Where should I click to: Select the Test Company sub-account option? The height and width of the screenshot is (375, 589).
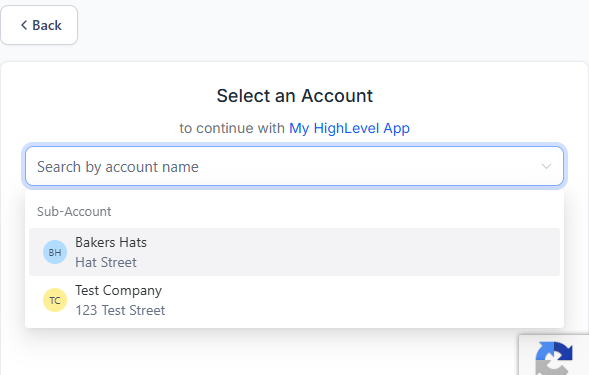tap(294, 300)
